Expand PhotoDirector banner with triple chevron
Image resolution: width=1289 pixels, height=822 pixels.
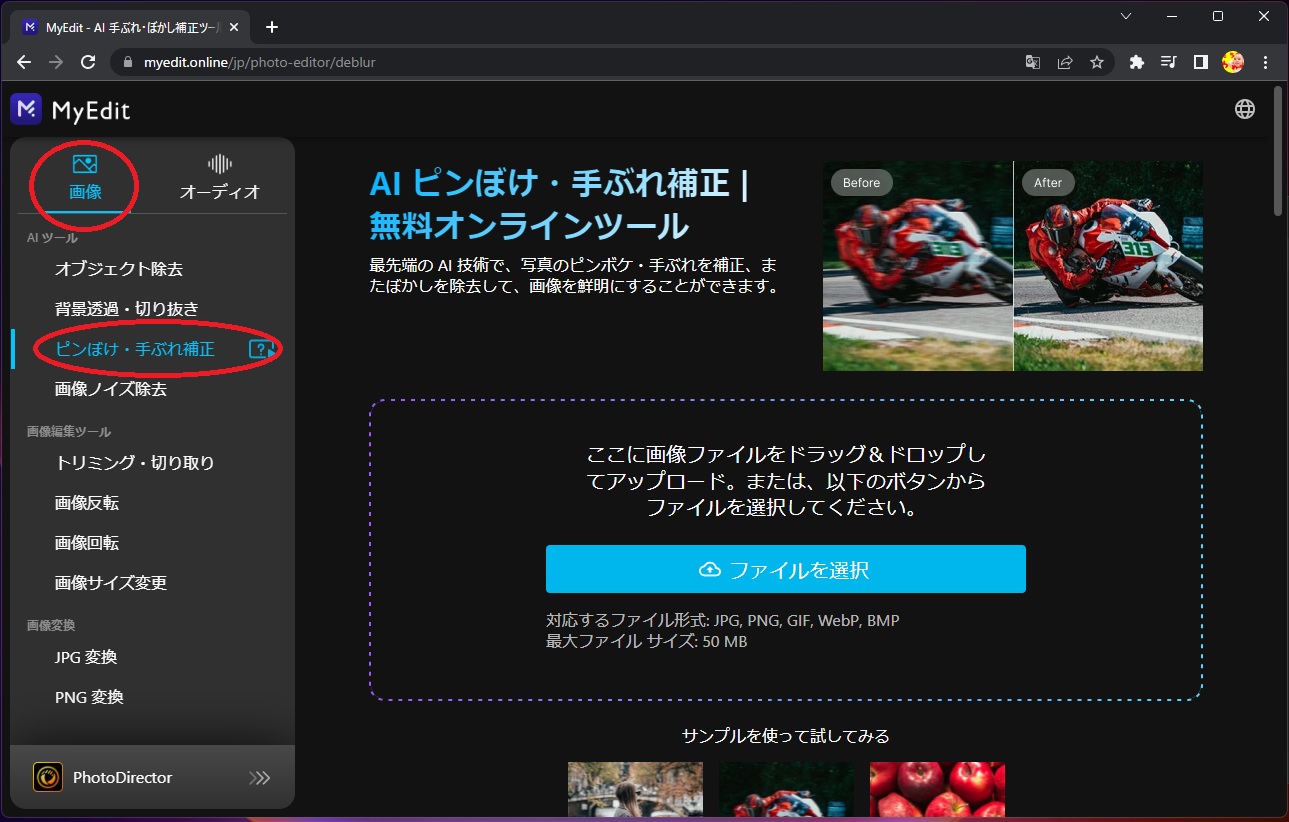point(259,778)
